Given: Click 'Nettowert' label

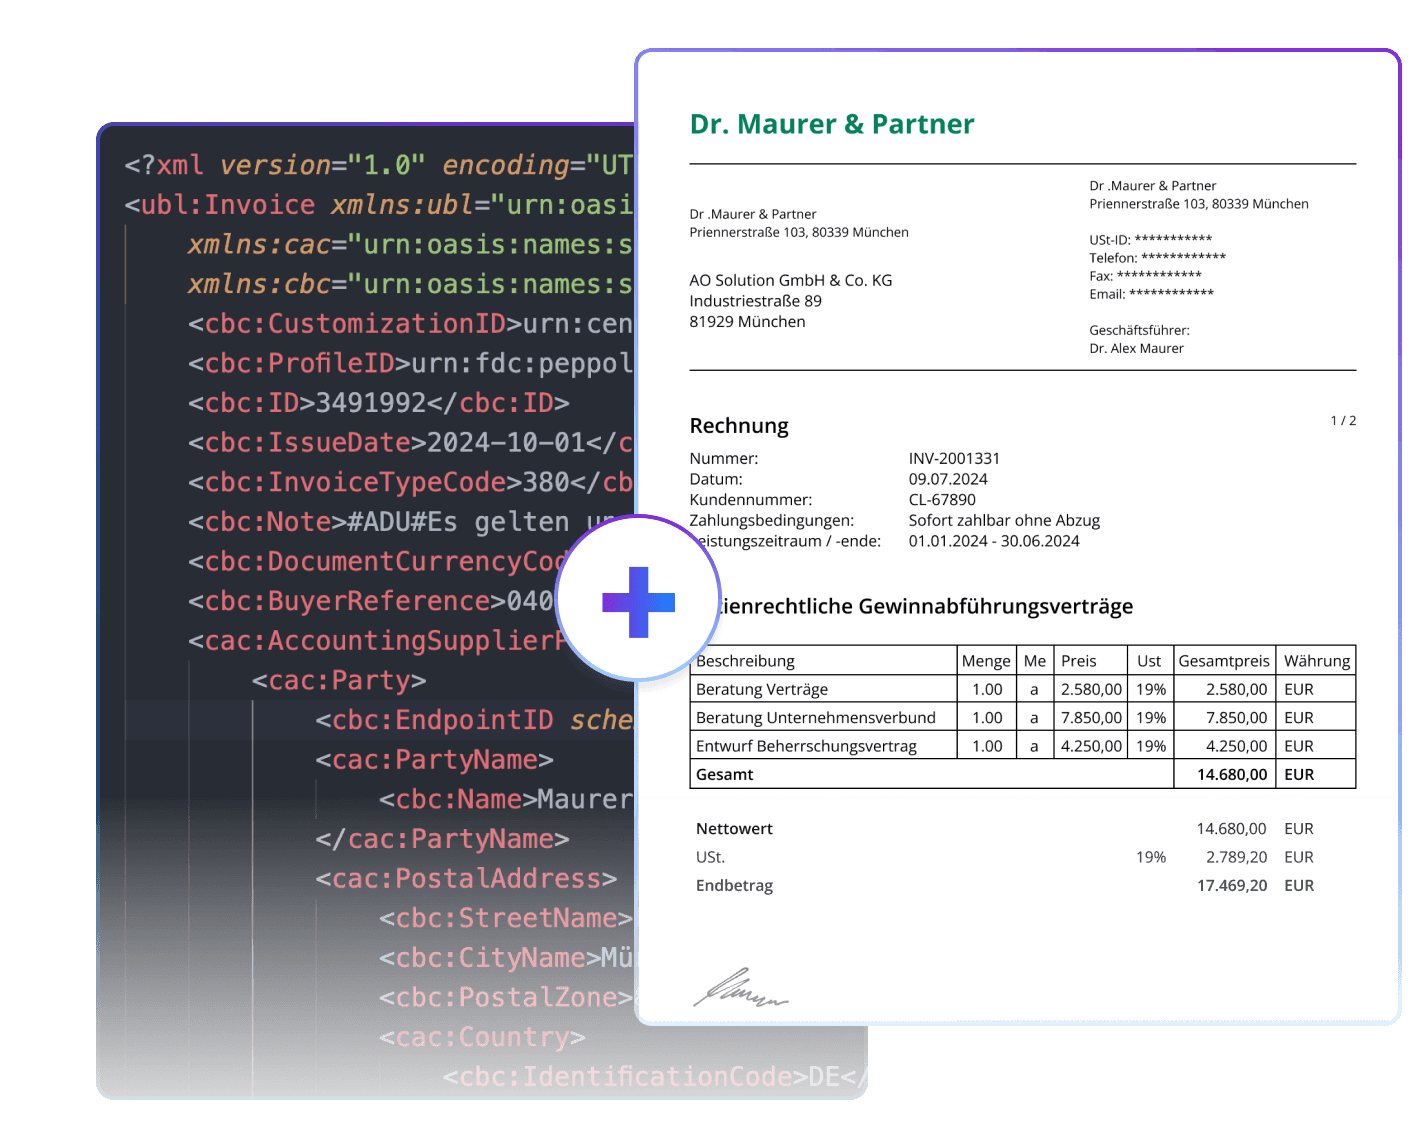Looking at the screenshot, I should [x=734, y=829].
